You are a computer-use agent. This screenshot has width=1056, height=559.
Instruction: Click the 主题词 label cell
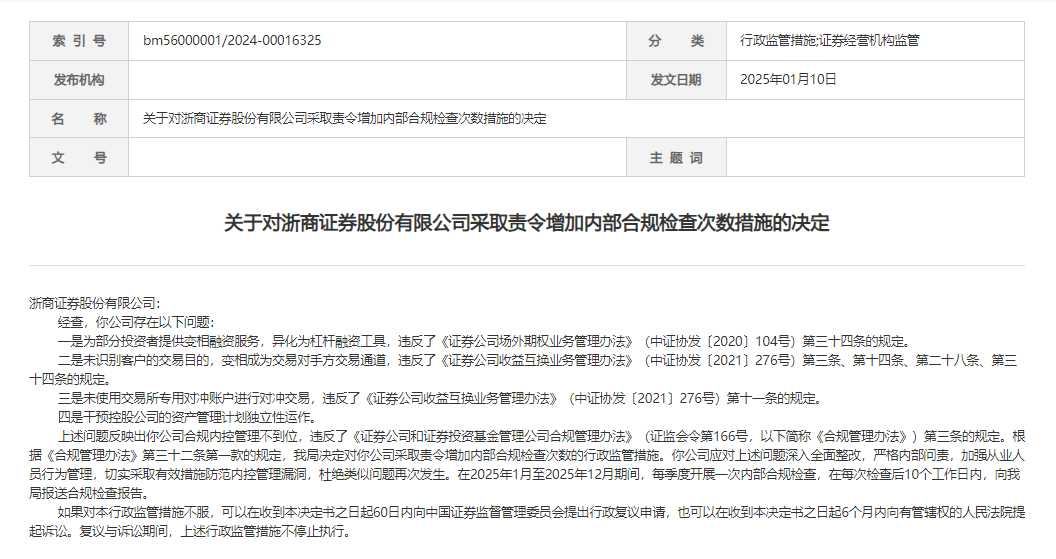tap(676, 158)
